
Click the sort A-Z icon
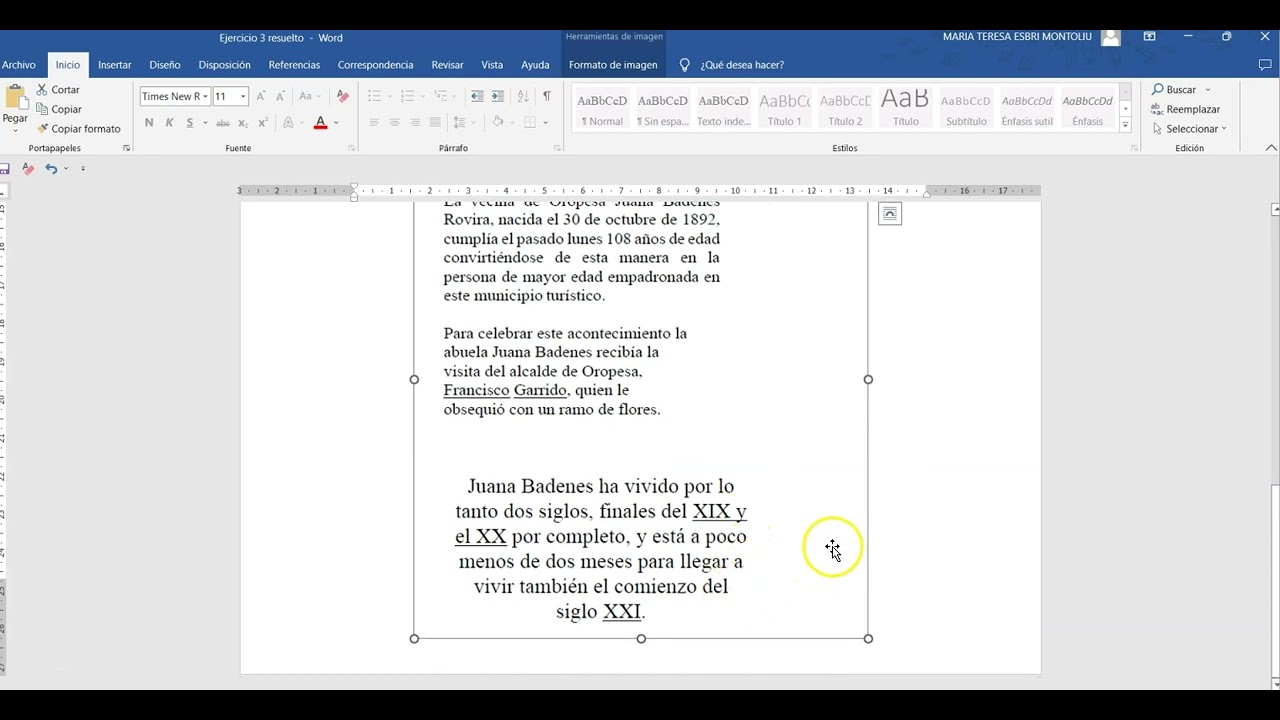click(523, 97)
